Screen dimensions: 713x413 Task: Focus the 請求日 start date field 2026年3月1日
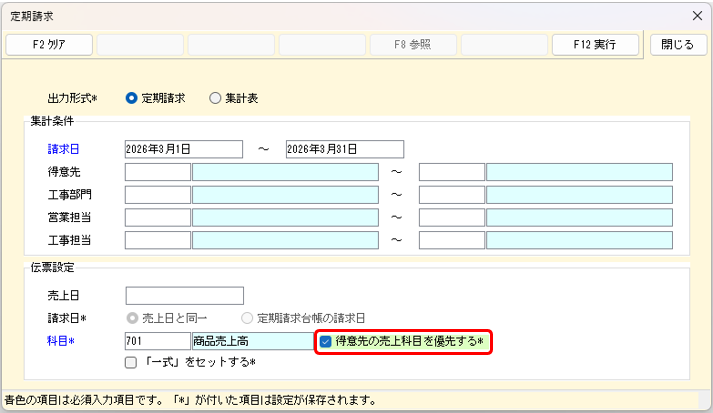pos(184,149)
